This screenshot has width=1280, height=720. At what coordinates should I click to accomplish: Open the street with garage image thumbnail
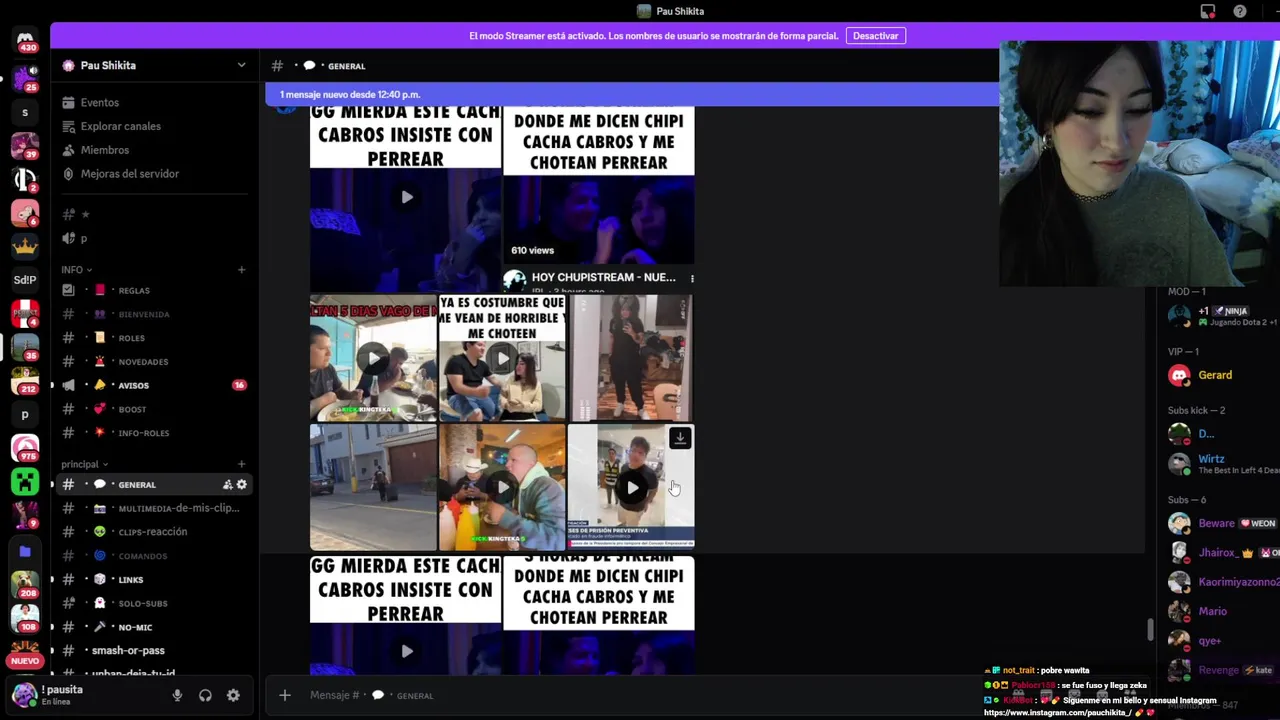[x=373, y=487]
